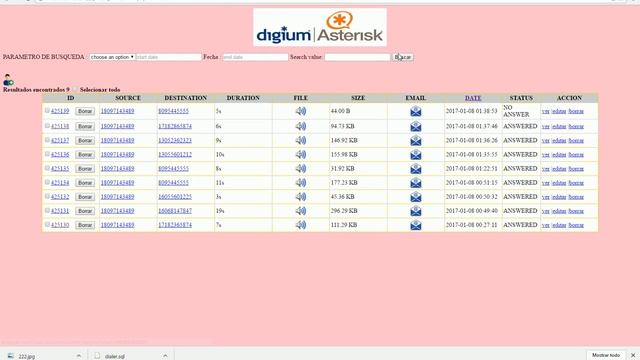Play the audio file for call 425131
Screen dimensions: 640x360
point(301,211)
